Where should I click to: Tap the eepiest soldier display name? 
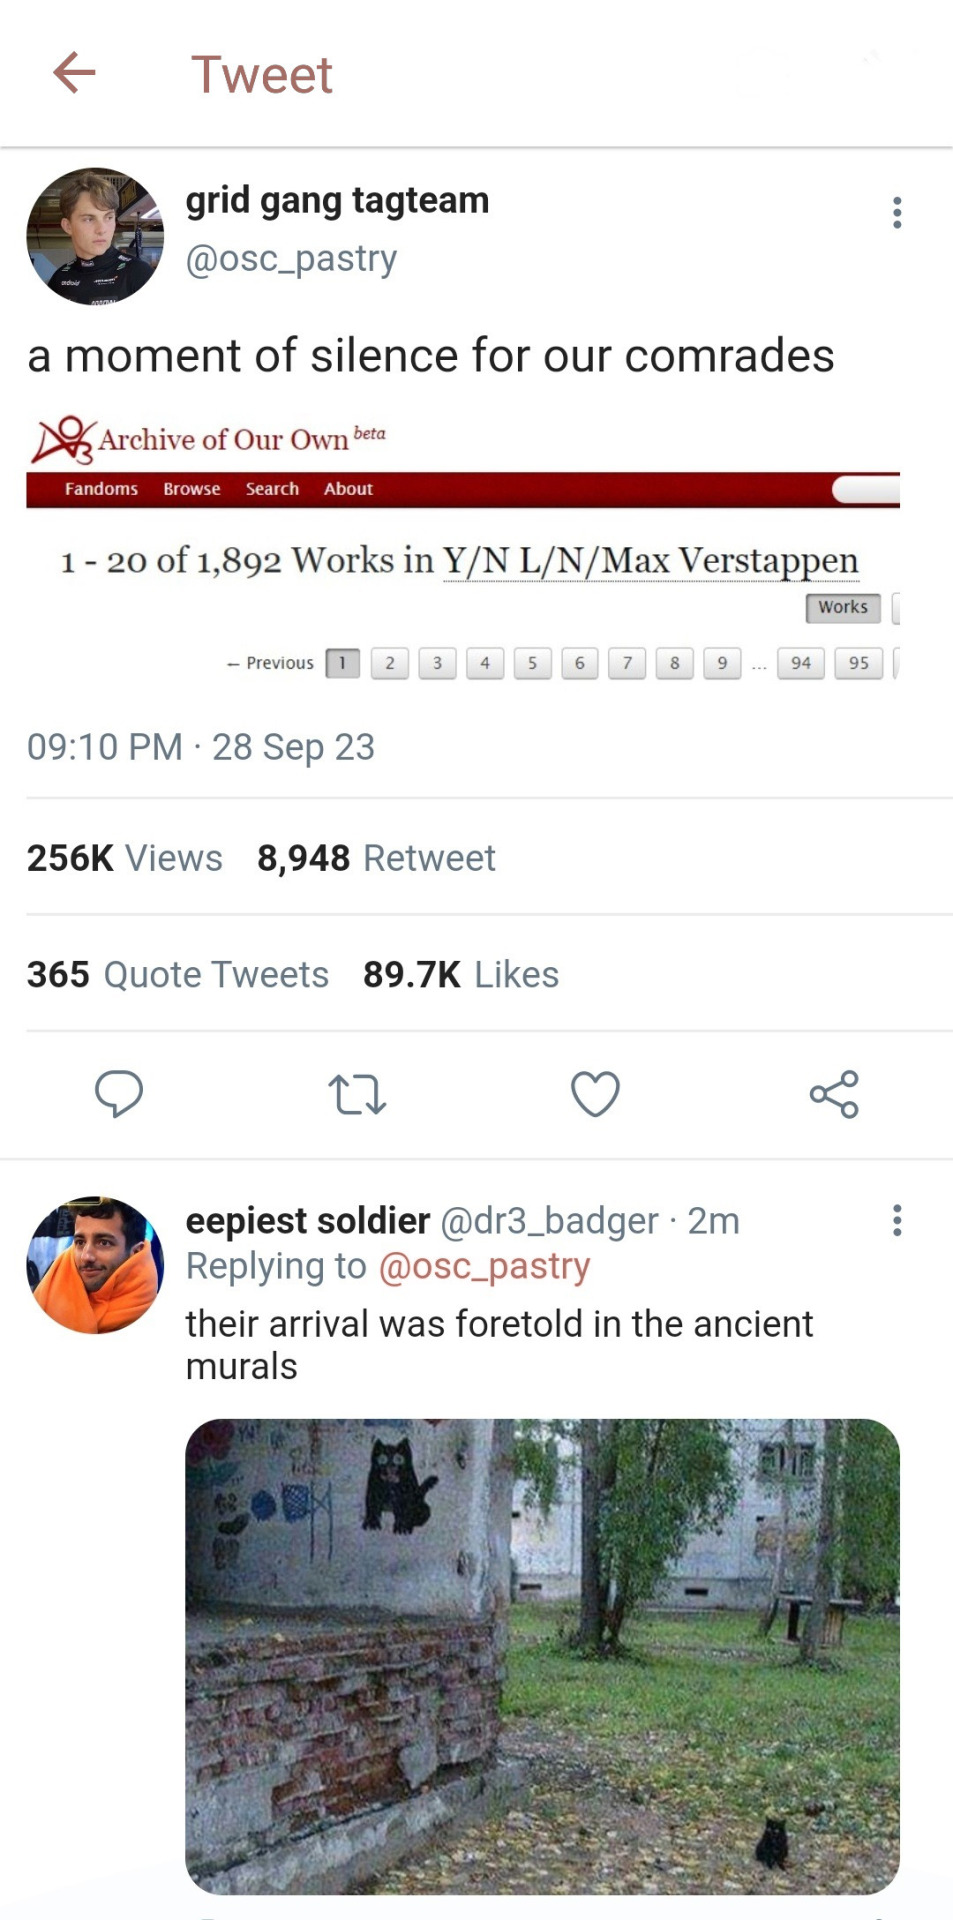click(x=308, y=1220)
